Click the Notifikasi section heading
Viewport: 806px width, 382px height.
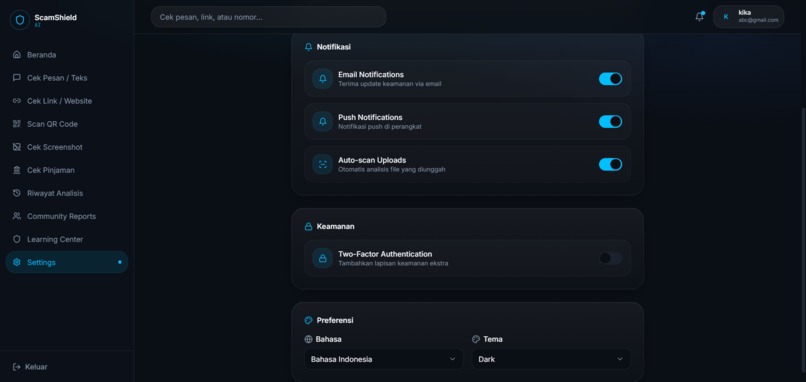tap(334, 47)
